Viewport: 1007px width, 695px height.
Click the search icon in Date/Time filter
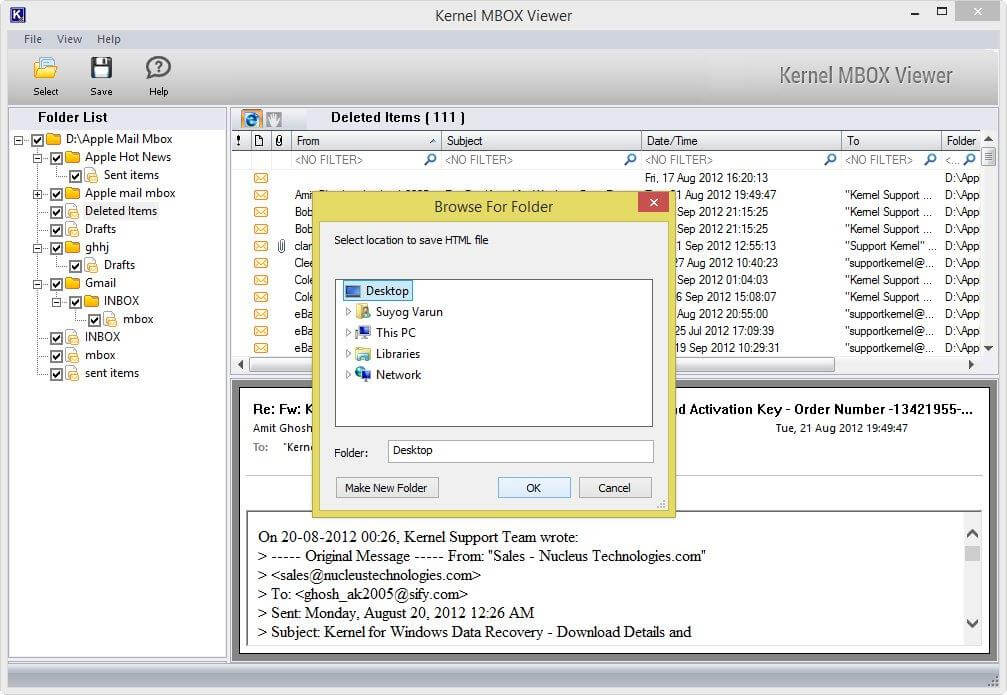(x=830, y=159)
